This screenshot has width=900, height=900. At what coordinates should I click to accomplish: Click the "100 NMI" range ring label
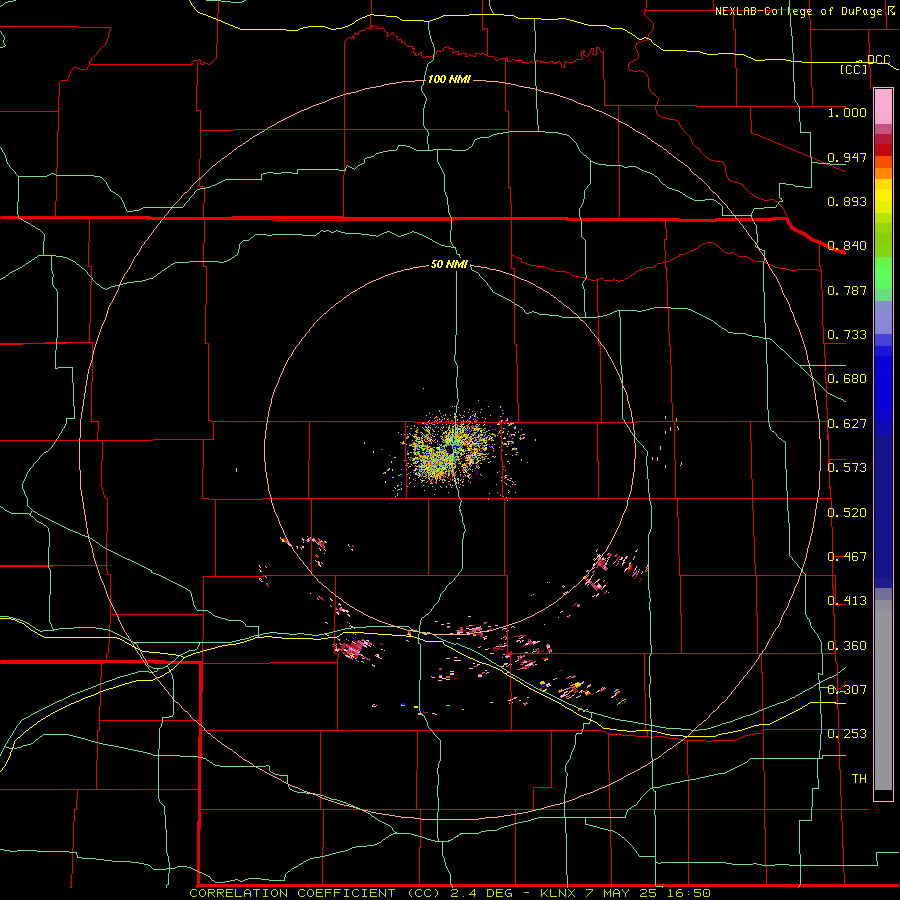449,79
